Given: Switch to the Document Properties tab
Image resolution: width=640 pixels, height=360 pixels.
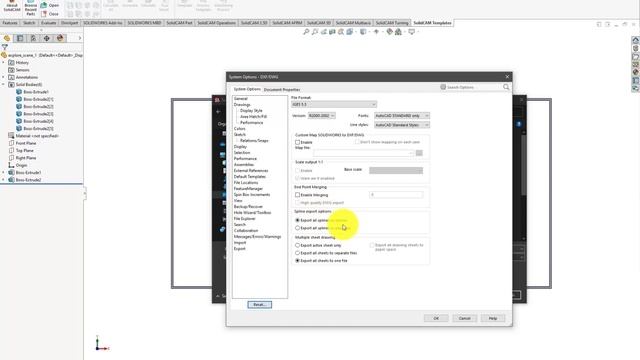Looking at the screenshot, I should [x=282, y=89].
